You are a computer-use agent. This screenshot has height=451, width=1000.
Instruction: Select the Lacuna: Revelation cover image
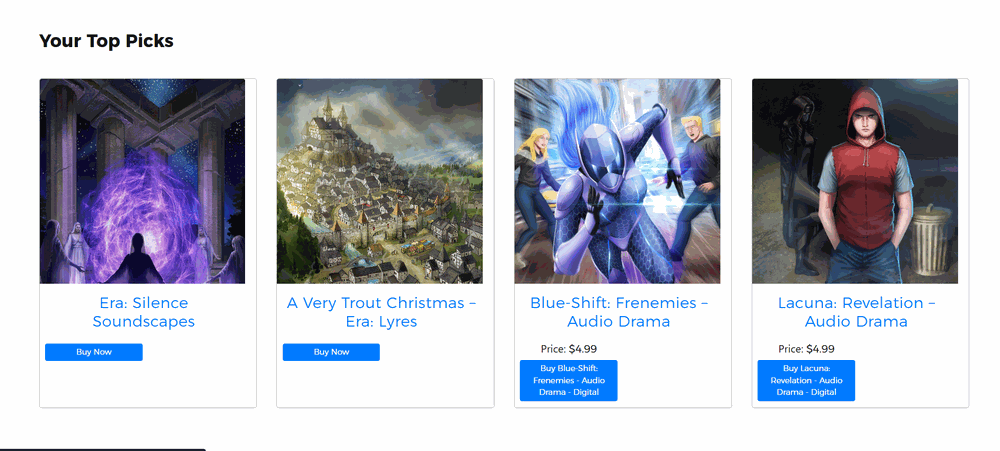tap(855, 181)
